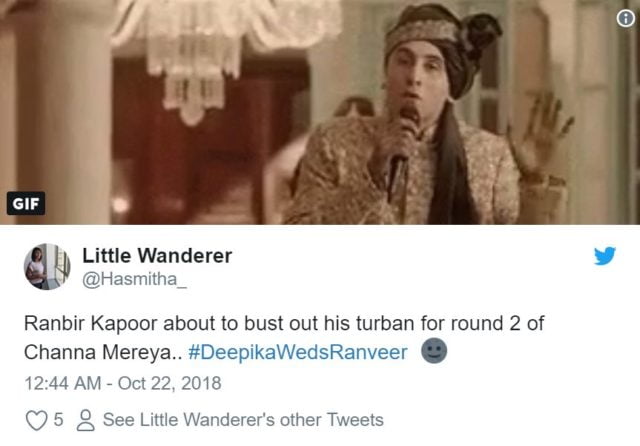
Task: Open Little Wanderer's profile picture
Action: (x=47, y=266)
